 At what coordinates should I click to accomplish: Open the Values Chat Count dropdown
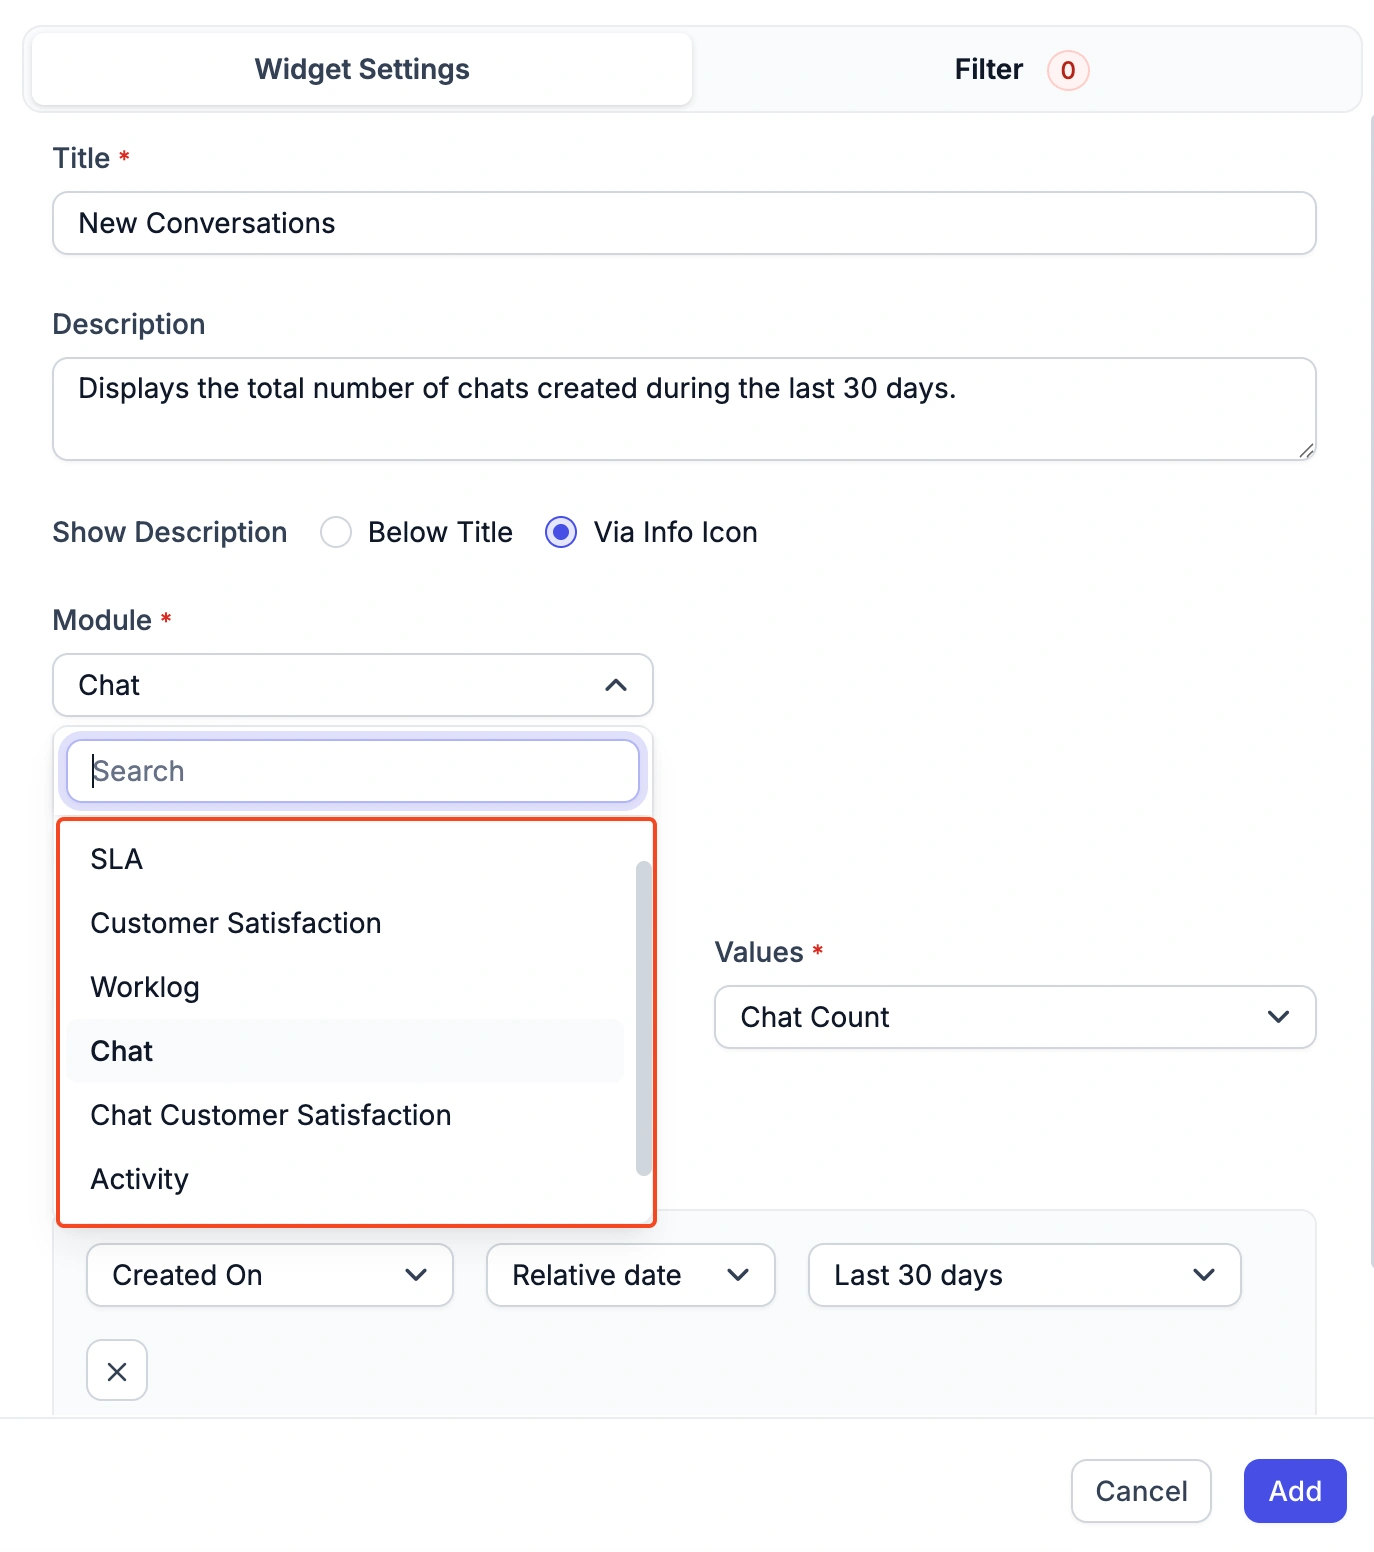click(x=1015, y=1017)
